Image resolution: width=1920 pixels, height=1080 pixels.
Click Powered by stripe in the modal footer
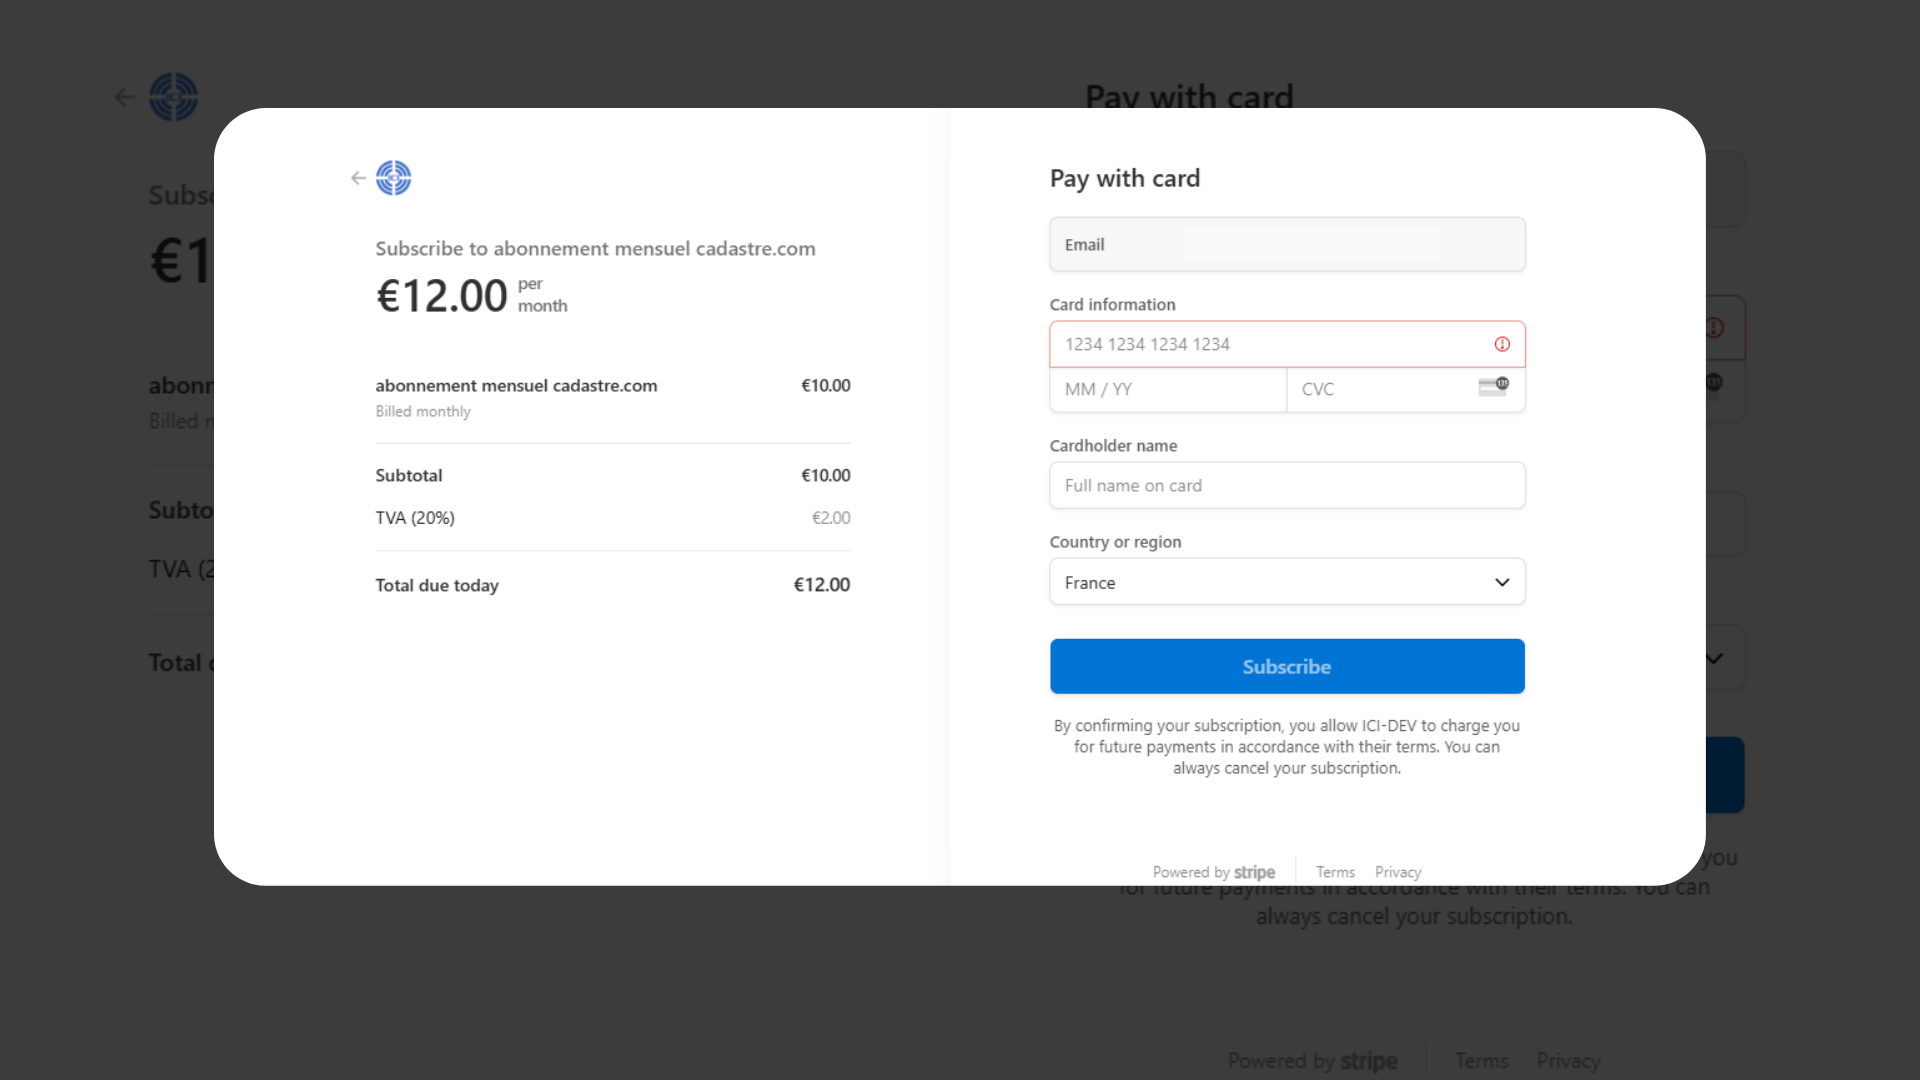tap(1213, 872)
